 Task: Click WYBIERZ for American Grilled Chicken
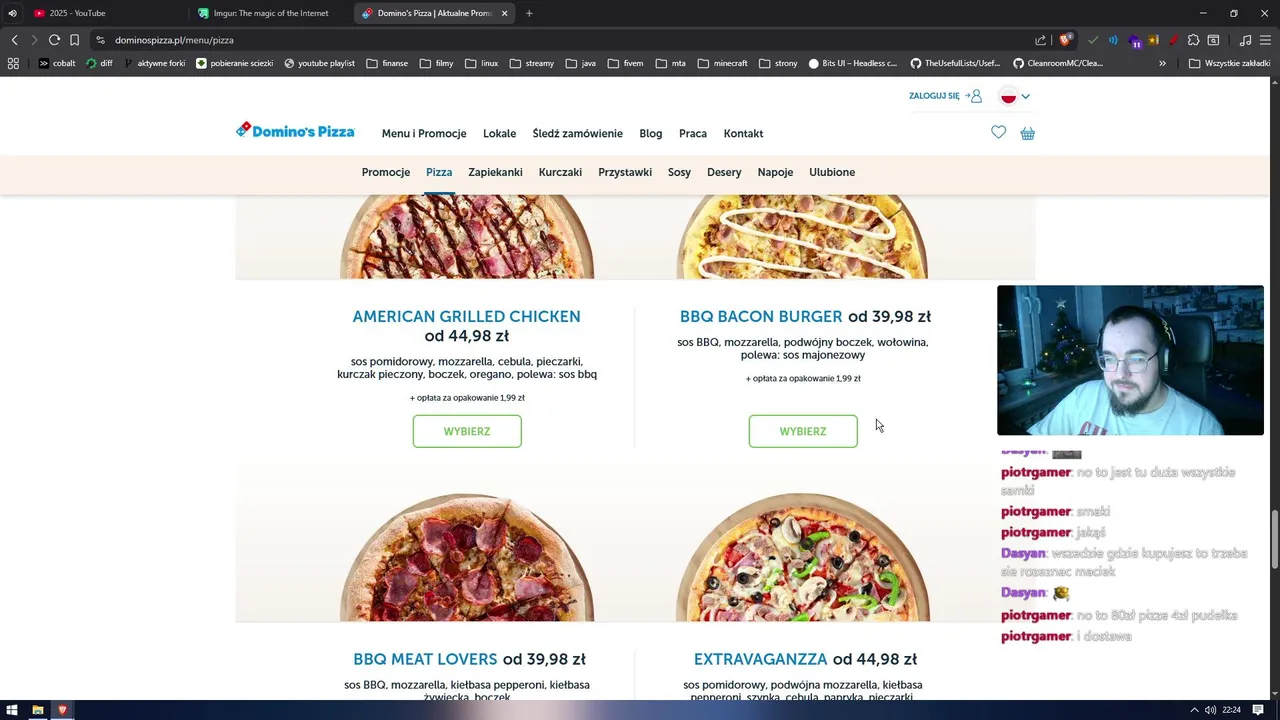click(467, 431)
